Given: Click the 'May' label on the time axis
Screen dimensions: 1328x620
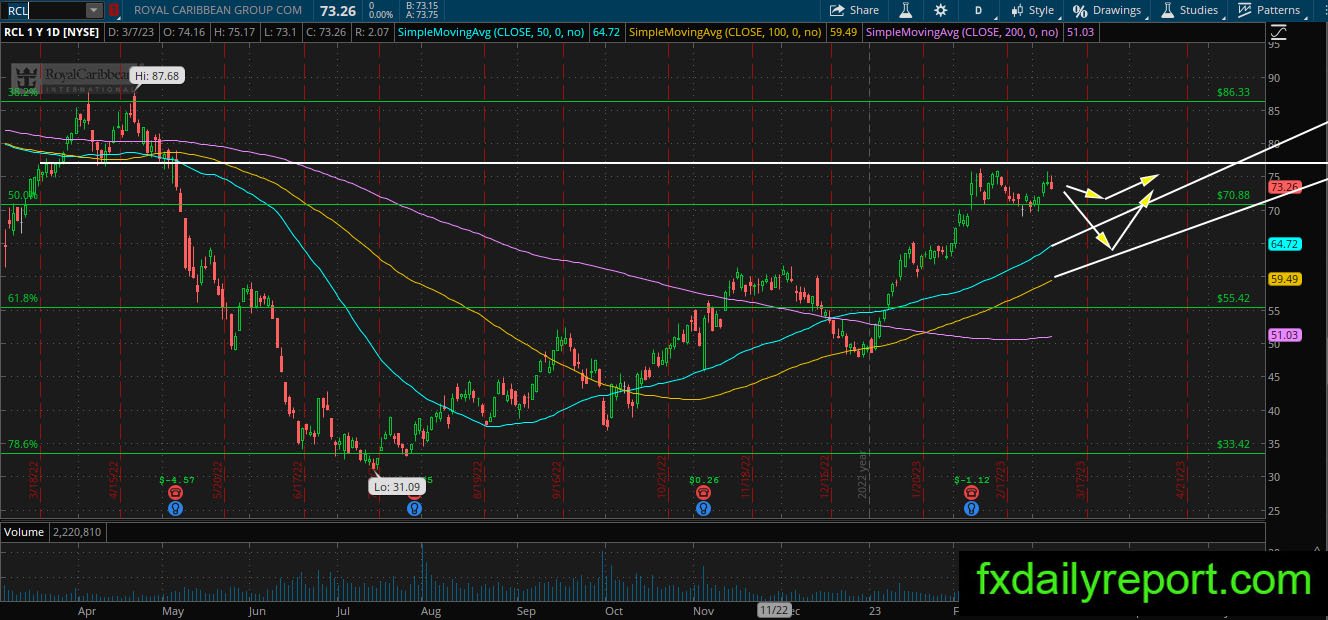Looking at the screenshot, I should pos(173,610).
